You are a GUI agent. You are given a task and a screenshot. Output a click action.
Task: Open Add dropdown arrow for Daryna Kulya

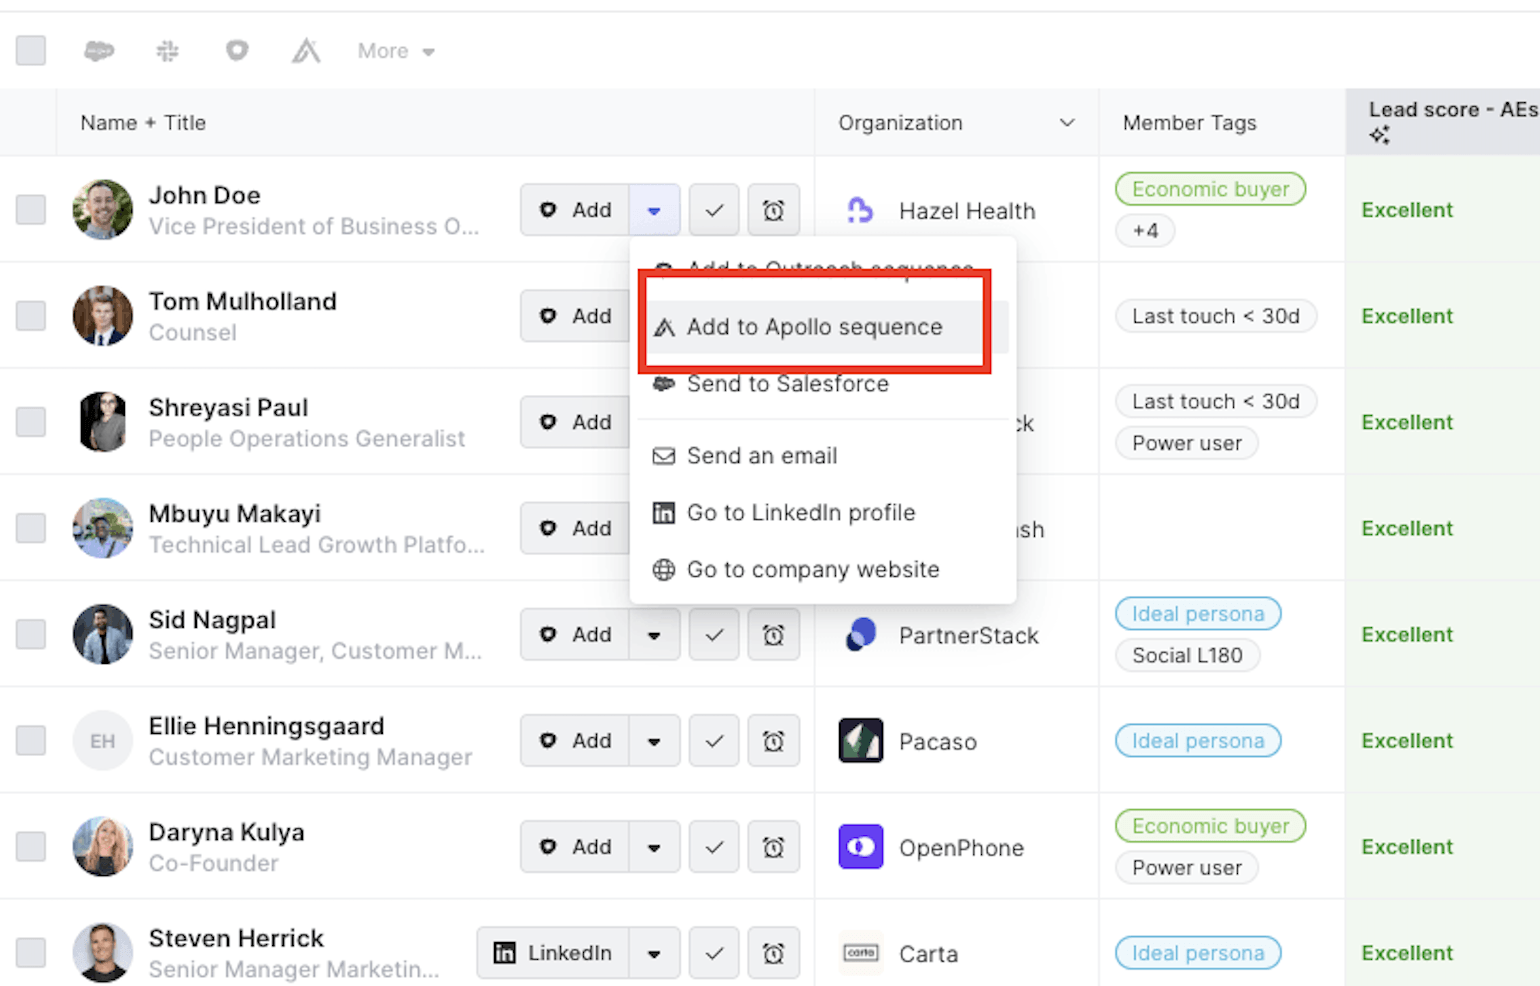coord(654,847)
